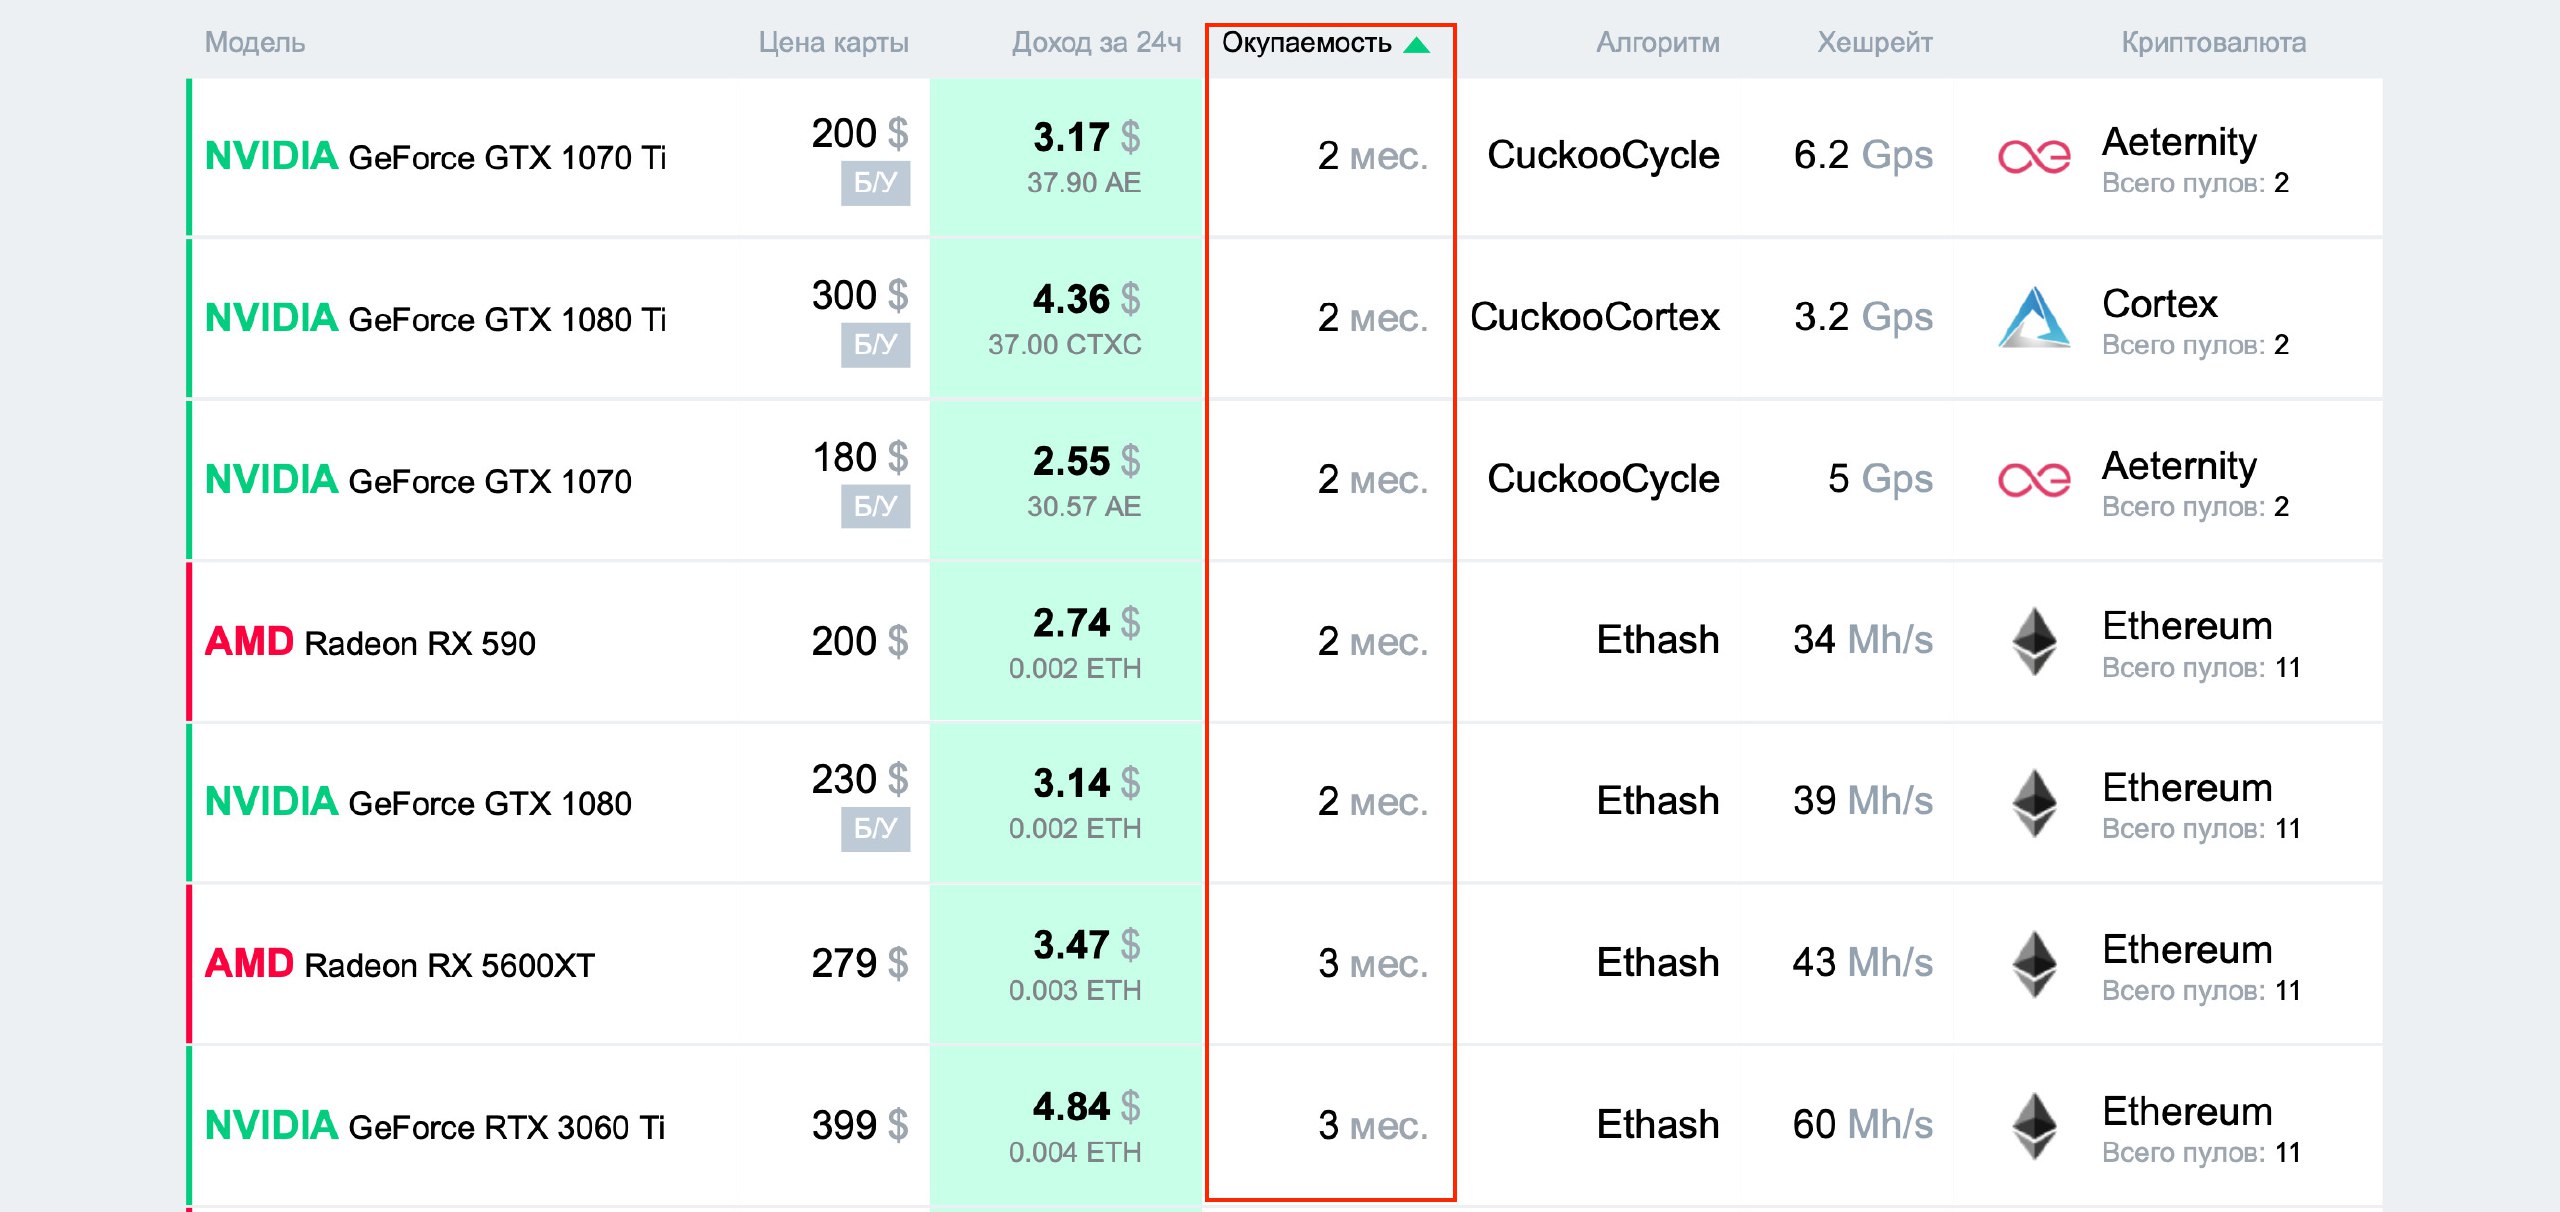Click the Ethereum logo in the GTX 1080 row
Viewport: 2560px width, 1212px height.
click(x=2034, y=802)
